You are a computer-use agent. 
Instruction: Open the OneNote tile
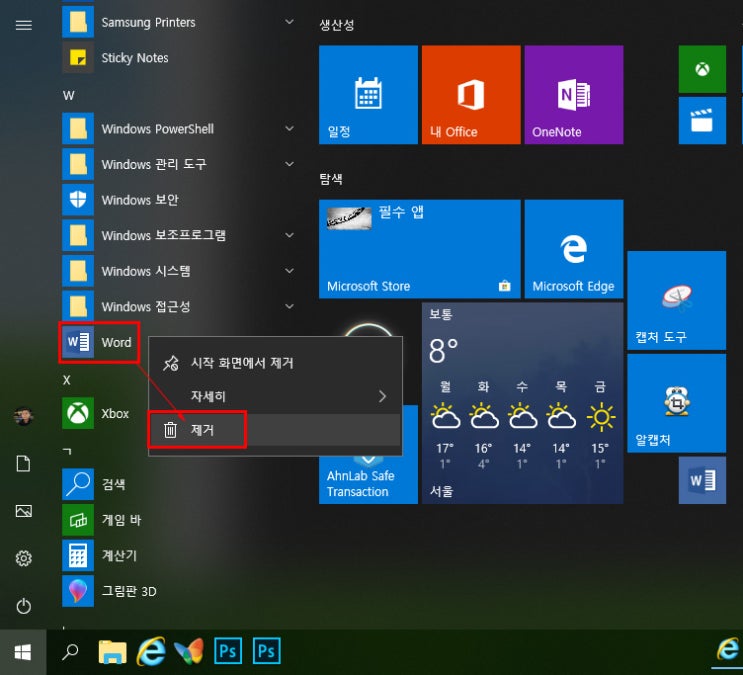click(574, 95)
